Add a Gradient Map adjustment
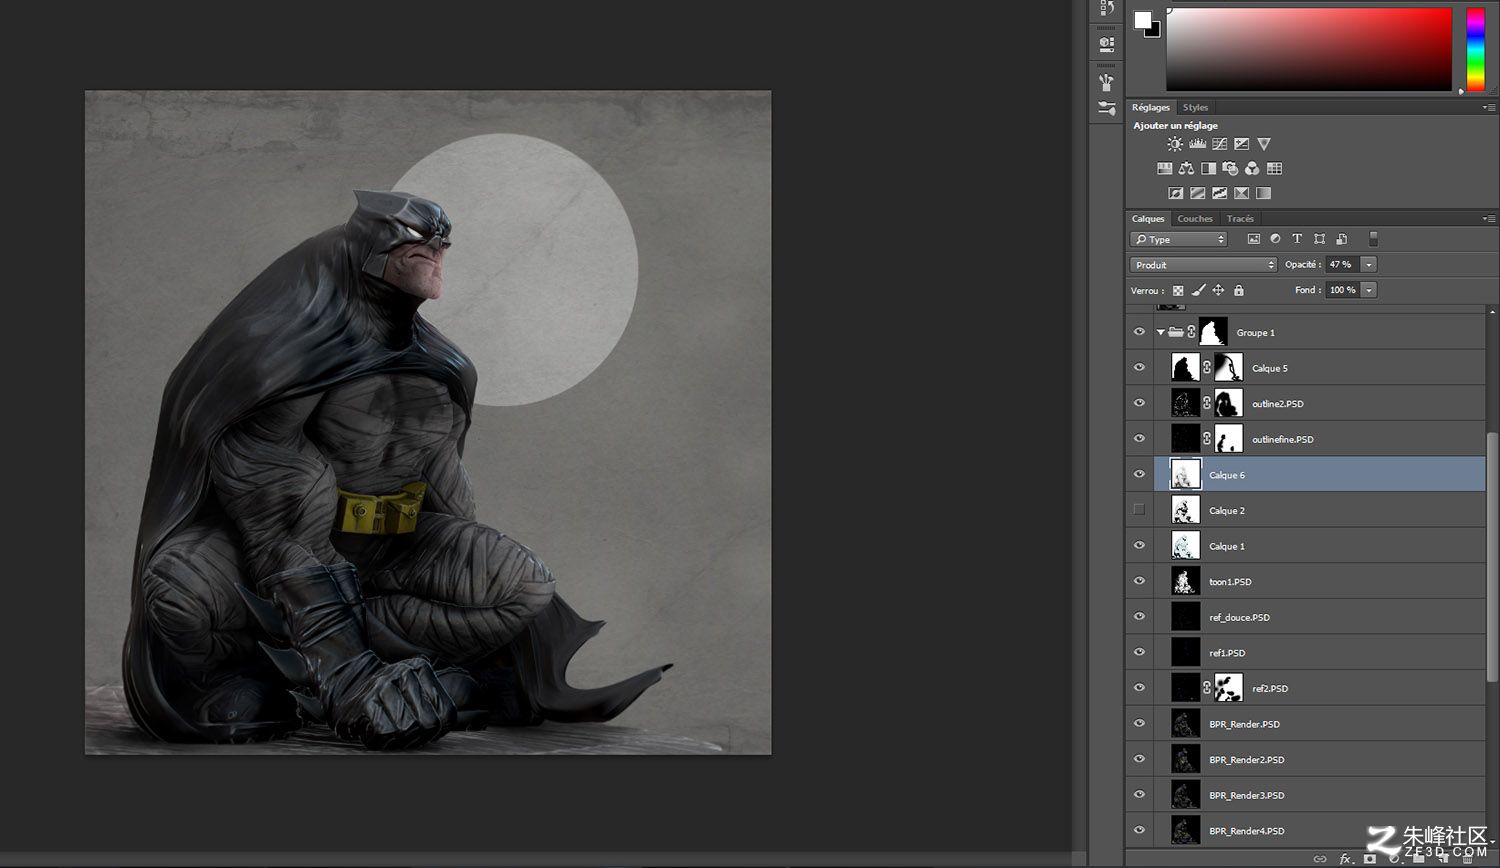Screen dimensions: 1500x868 click(1263, 193)
